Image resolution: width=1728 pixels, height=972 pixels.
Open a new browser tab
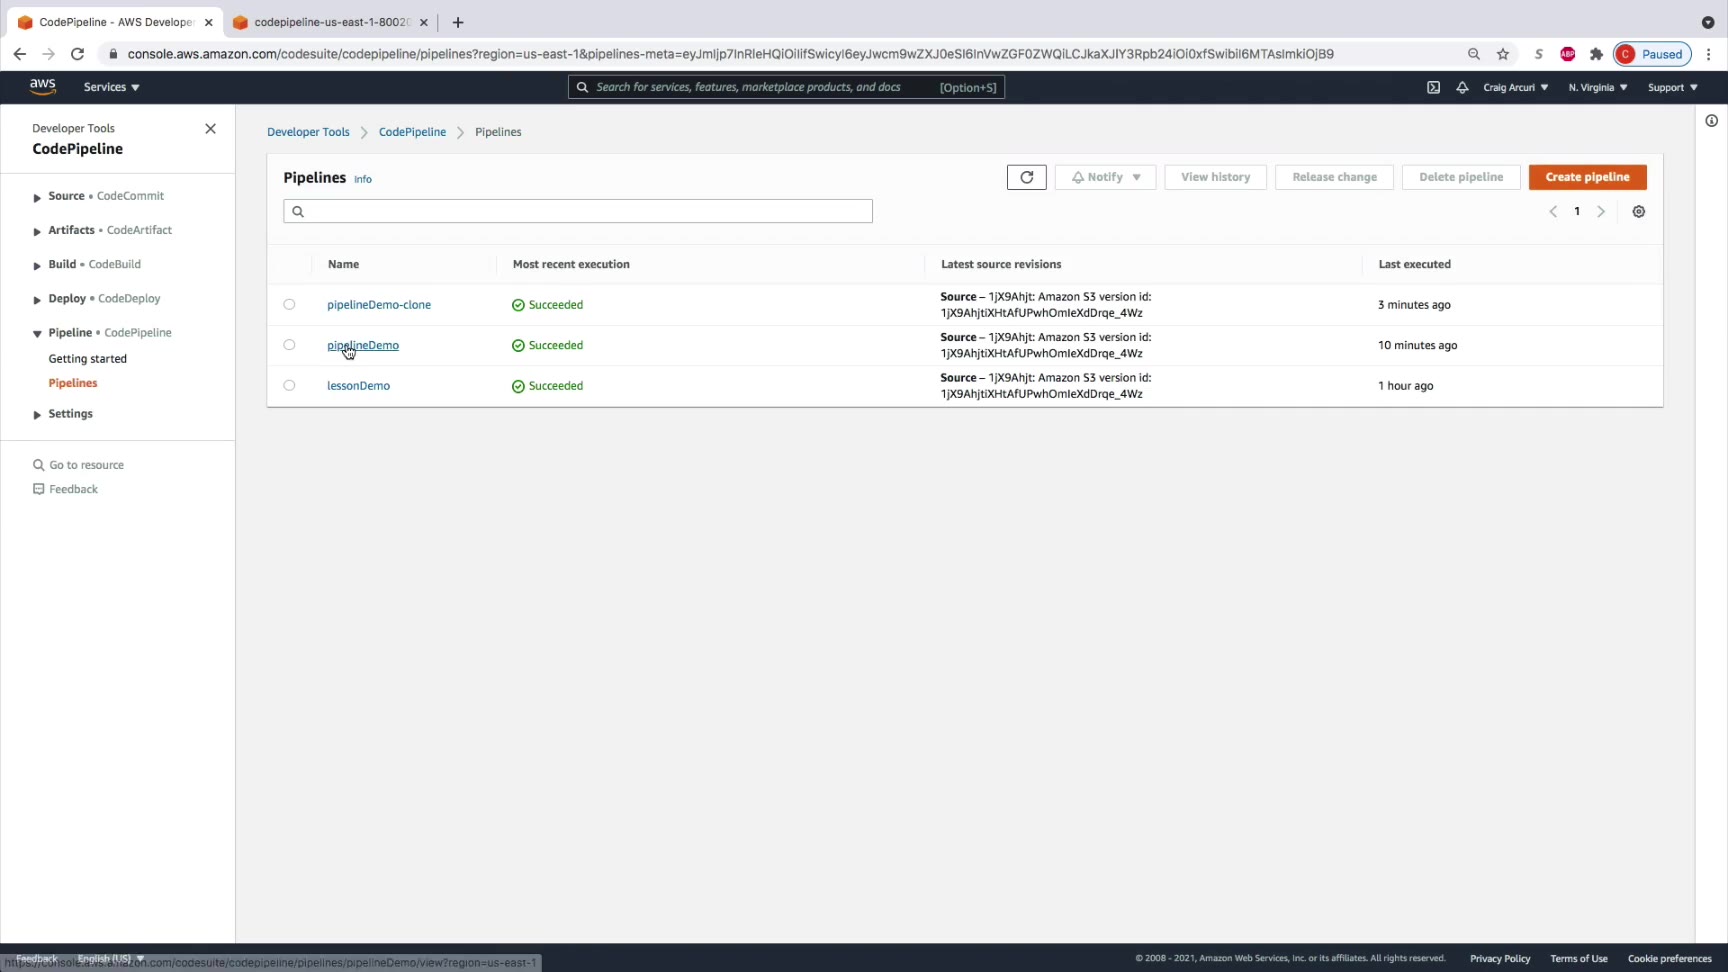point(458,22)
